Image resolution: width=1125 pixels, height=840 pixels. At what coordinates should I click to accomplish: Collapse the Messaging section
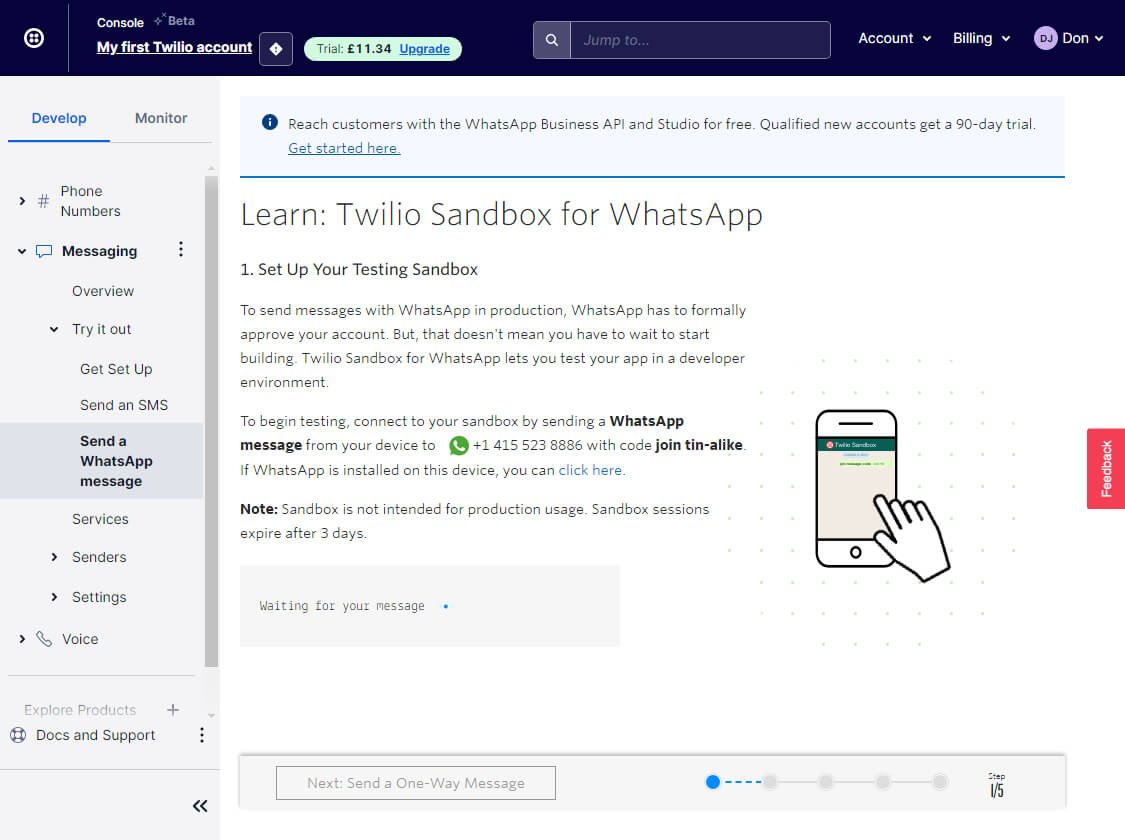(22, 251)
